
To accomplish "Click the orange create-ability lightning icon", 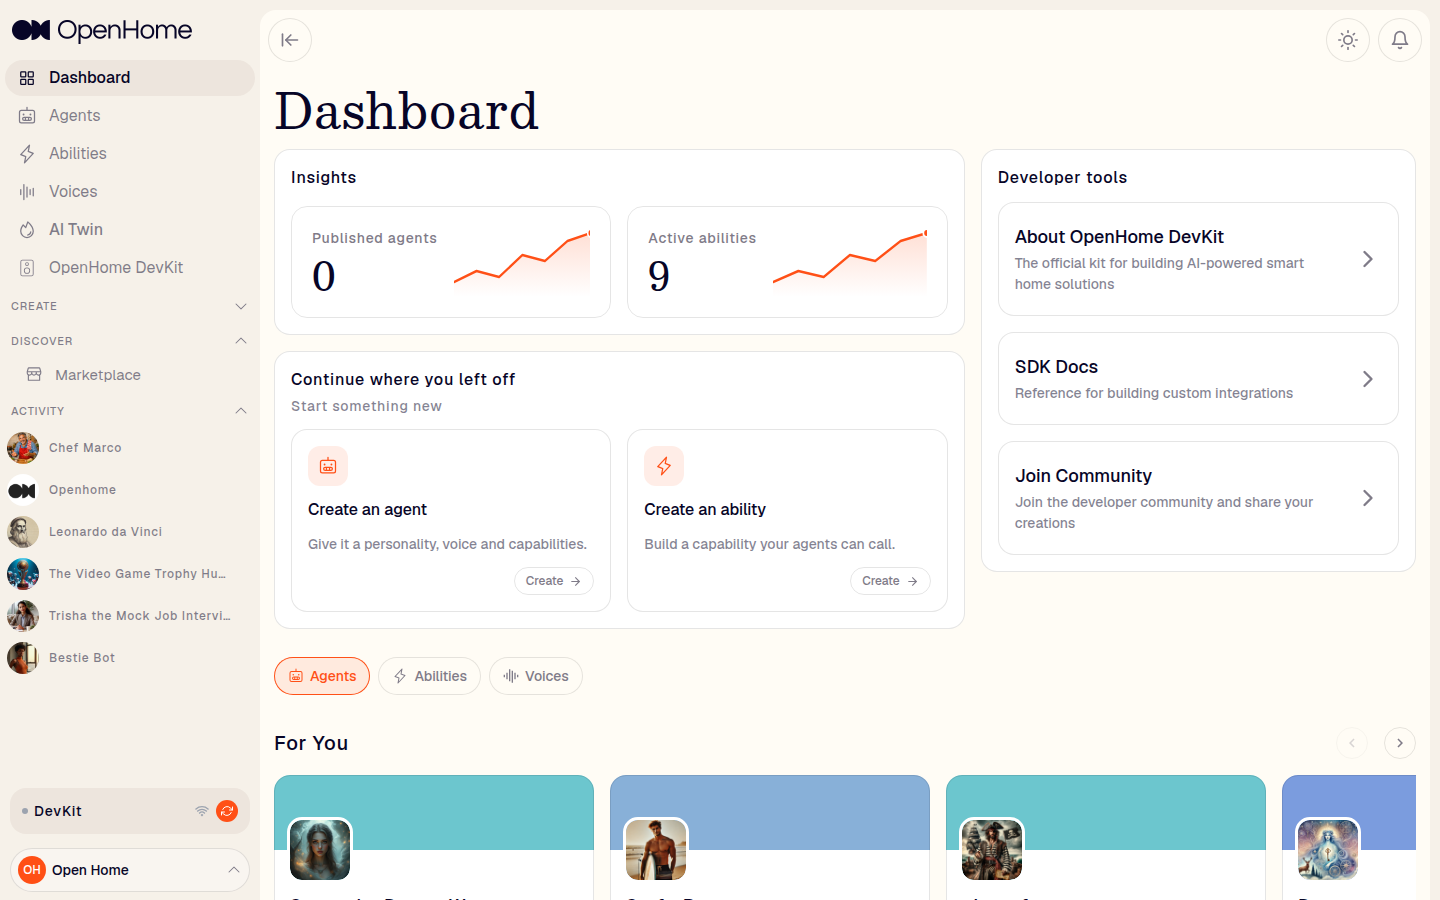I will pos(664,466).
